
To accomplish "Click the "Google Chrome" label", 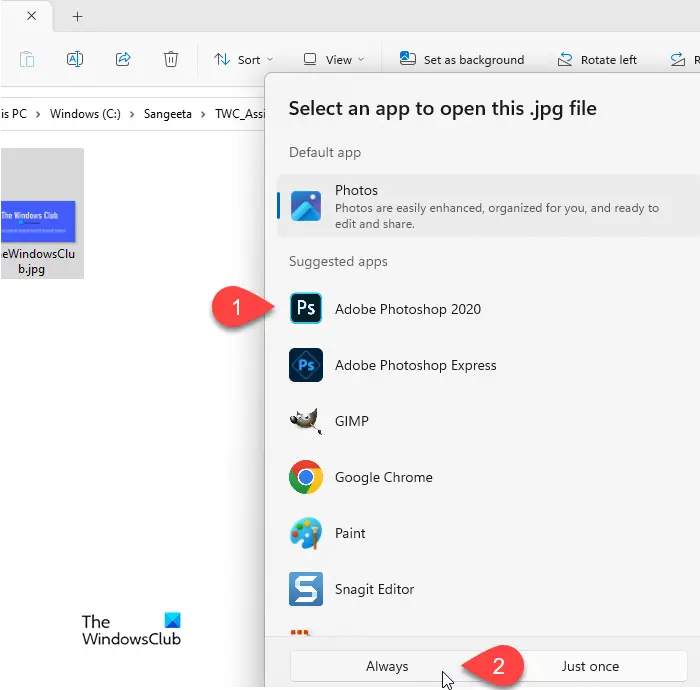I will click(x=383, y=477).
